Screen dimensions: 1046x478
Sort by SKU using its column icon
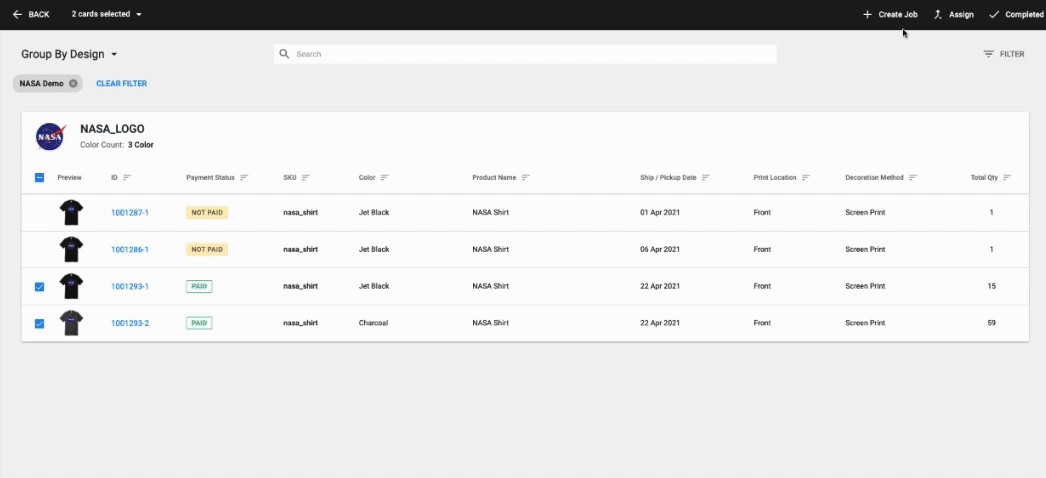tap(306, 178)
